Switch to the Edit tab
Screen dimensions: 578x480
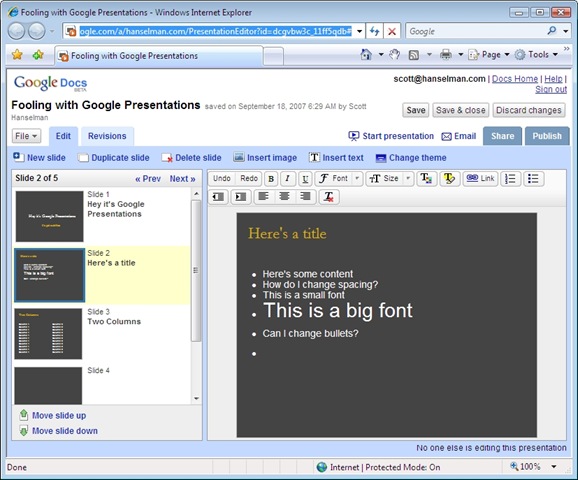(63, 136)
